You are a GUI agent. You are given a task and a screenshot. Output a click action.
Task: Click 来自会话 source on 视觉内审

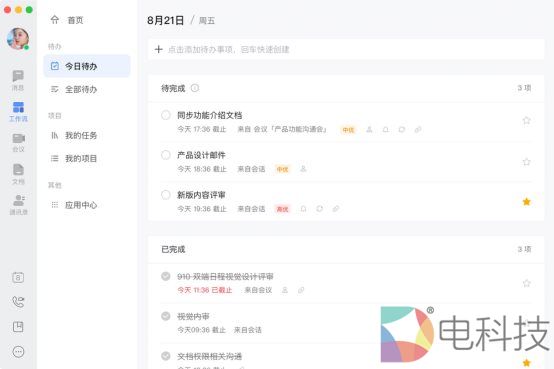click(x=248, y=330)
